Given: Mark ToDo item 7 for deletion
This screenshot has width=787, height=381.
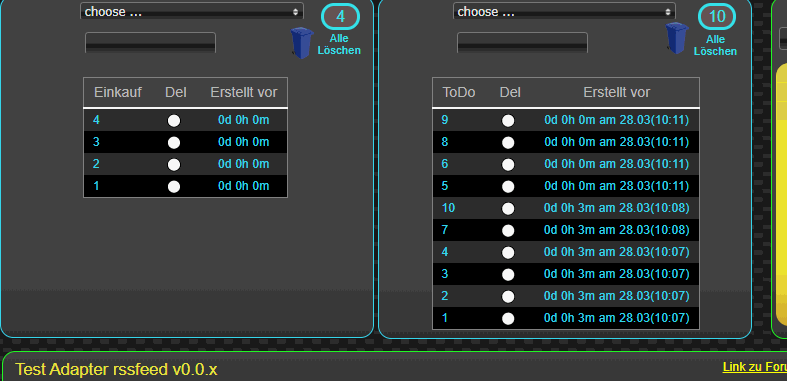Looking at the screenshot, I should pos(508,230).
